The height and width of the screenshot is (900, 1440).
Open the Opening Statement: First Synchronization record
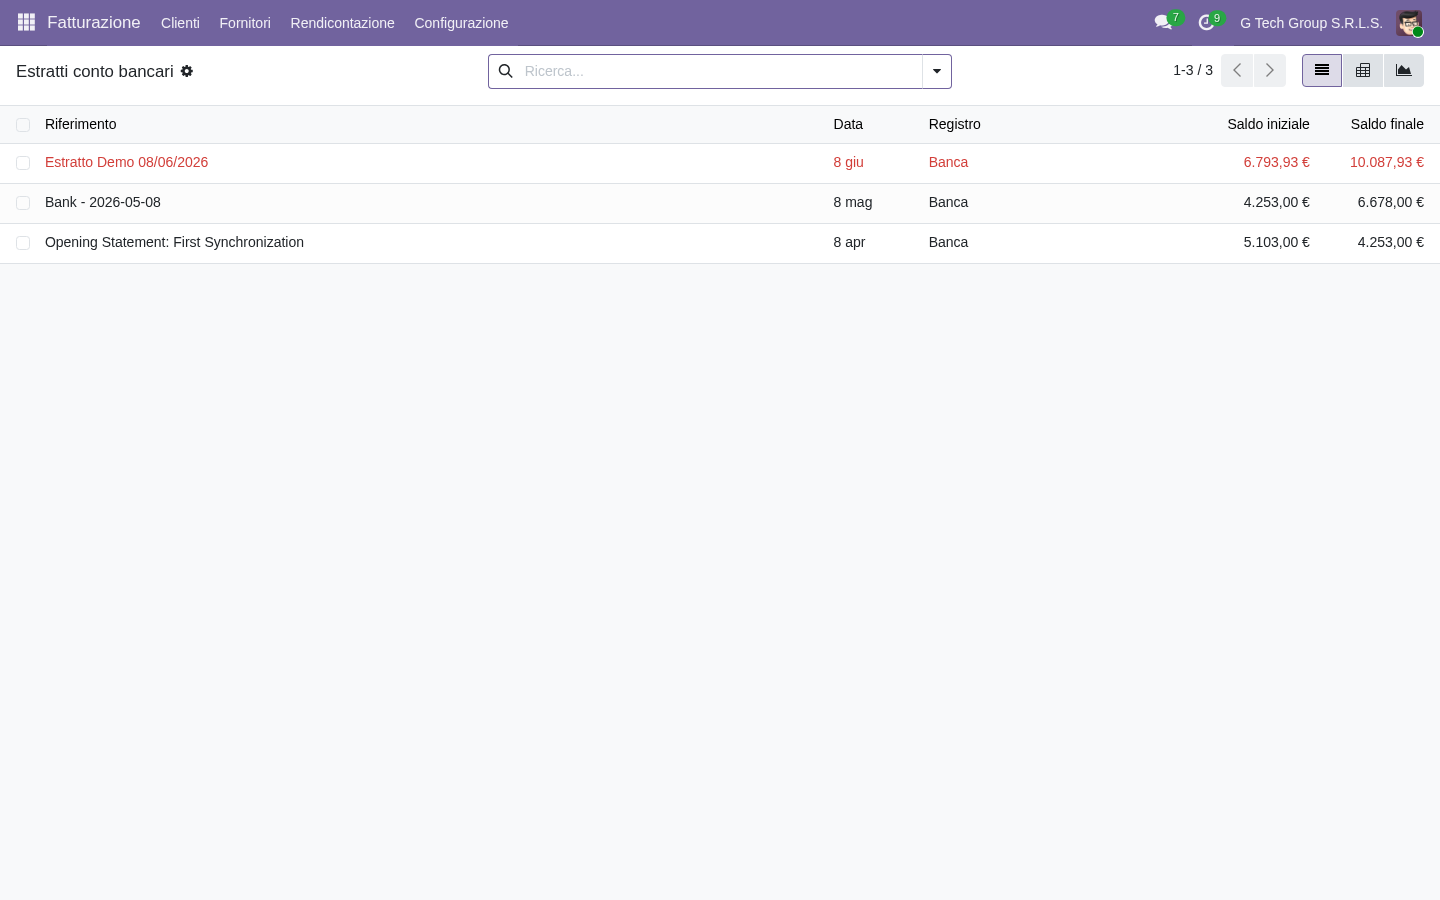pos(174,242)
